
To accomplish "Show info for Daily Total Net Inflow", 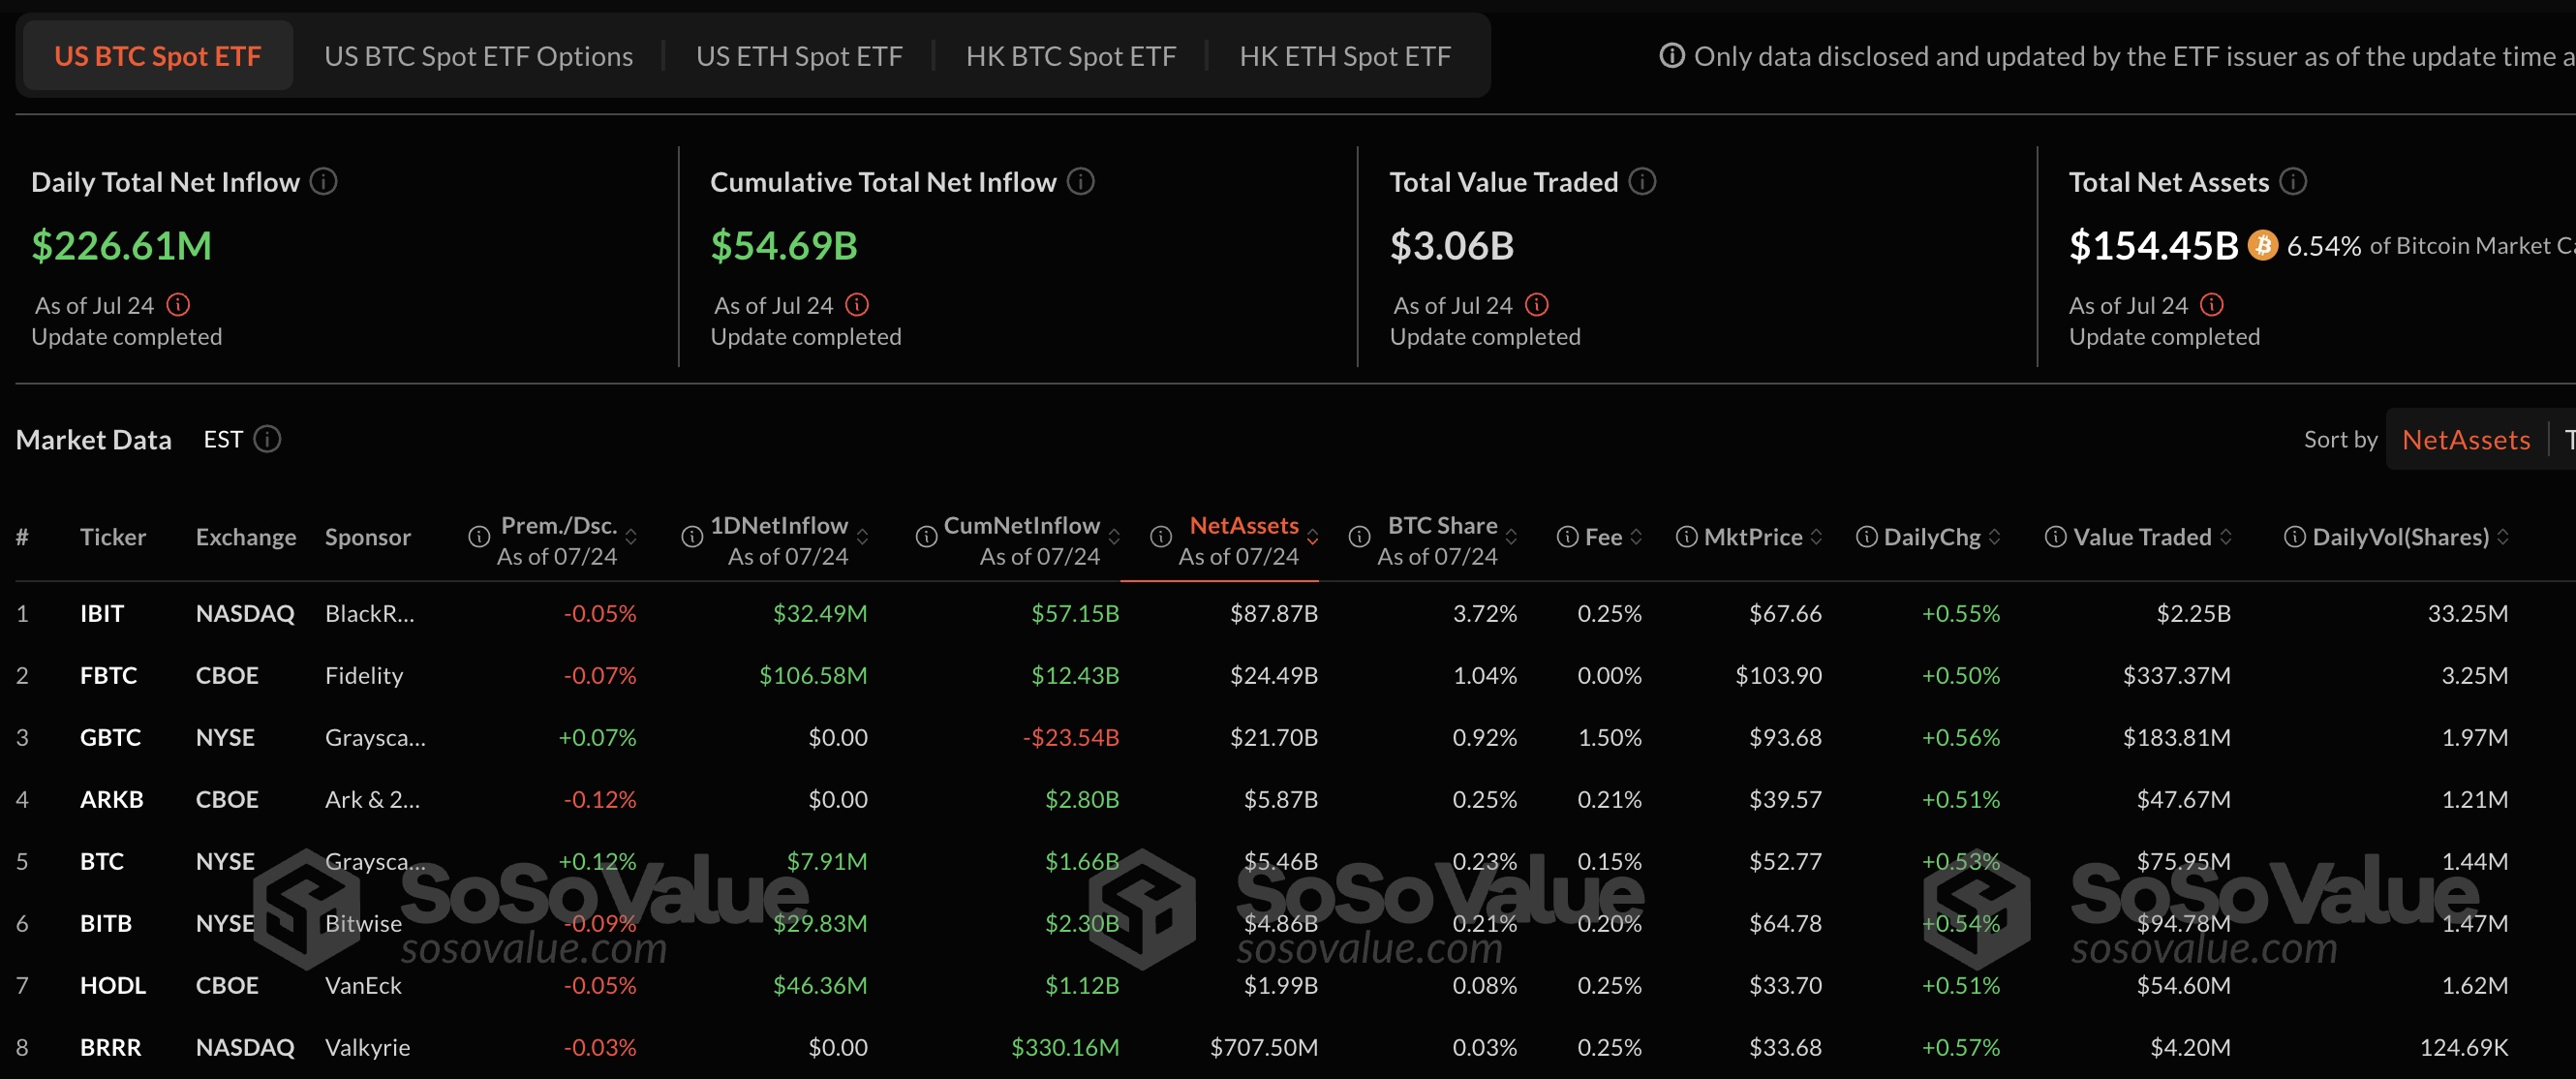I will pyautogui.click(x=323, y=181).
